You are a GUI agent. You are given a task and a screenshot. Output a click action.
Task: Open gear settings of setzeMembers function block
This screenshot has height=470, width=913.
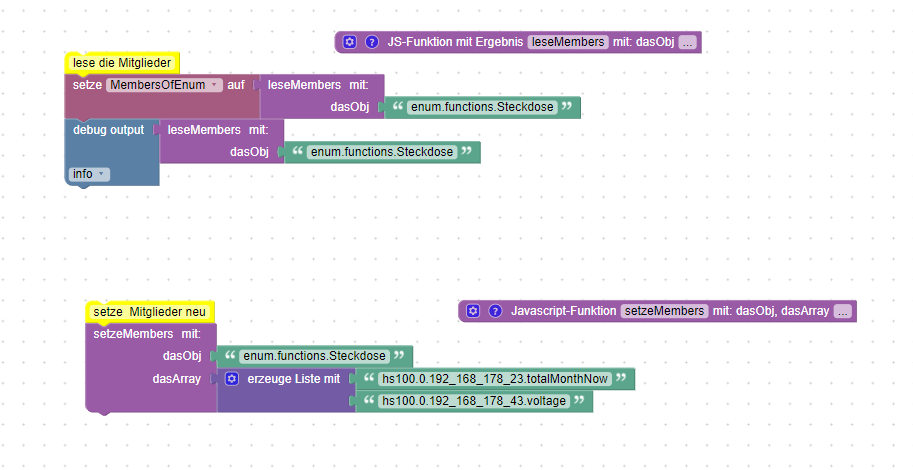pyautogui.click(x=473, y=311)
